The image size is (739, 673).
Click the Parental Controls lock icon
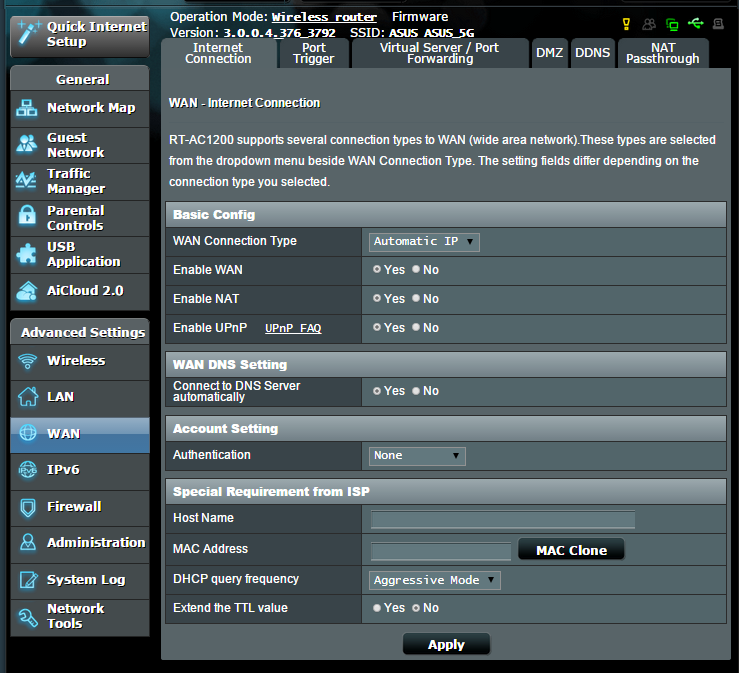point(27,217)
